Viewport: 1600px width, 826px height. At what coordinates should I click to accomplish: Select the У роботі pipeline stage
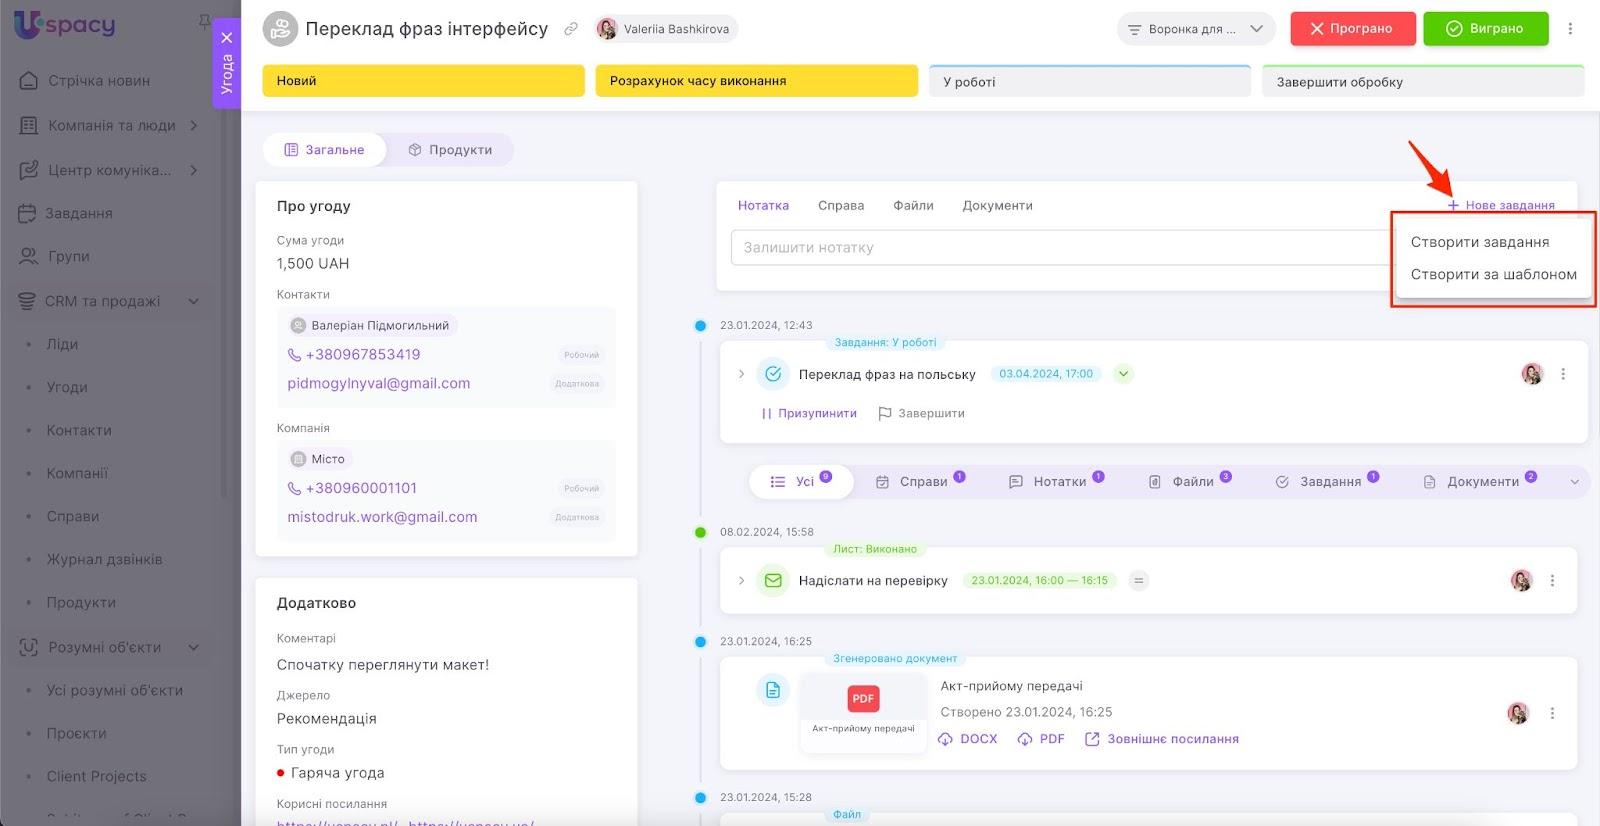[x=1089, y=82]
